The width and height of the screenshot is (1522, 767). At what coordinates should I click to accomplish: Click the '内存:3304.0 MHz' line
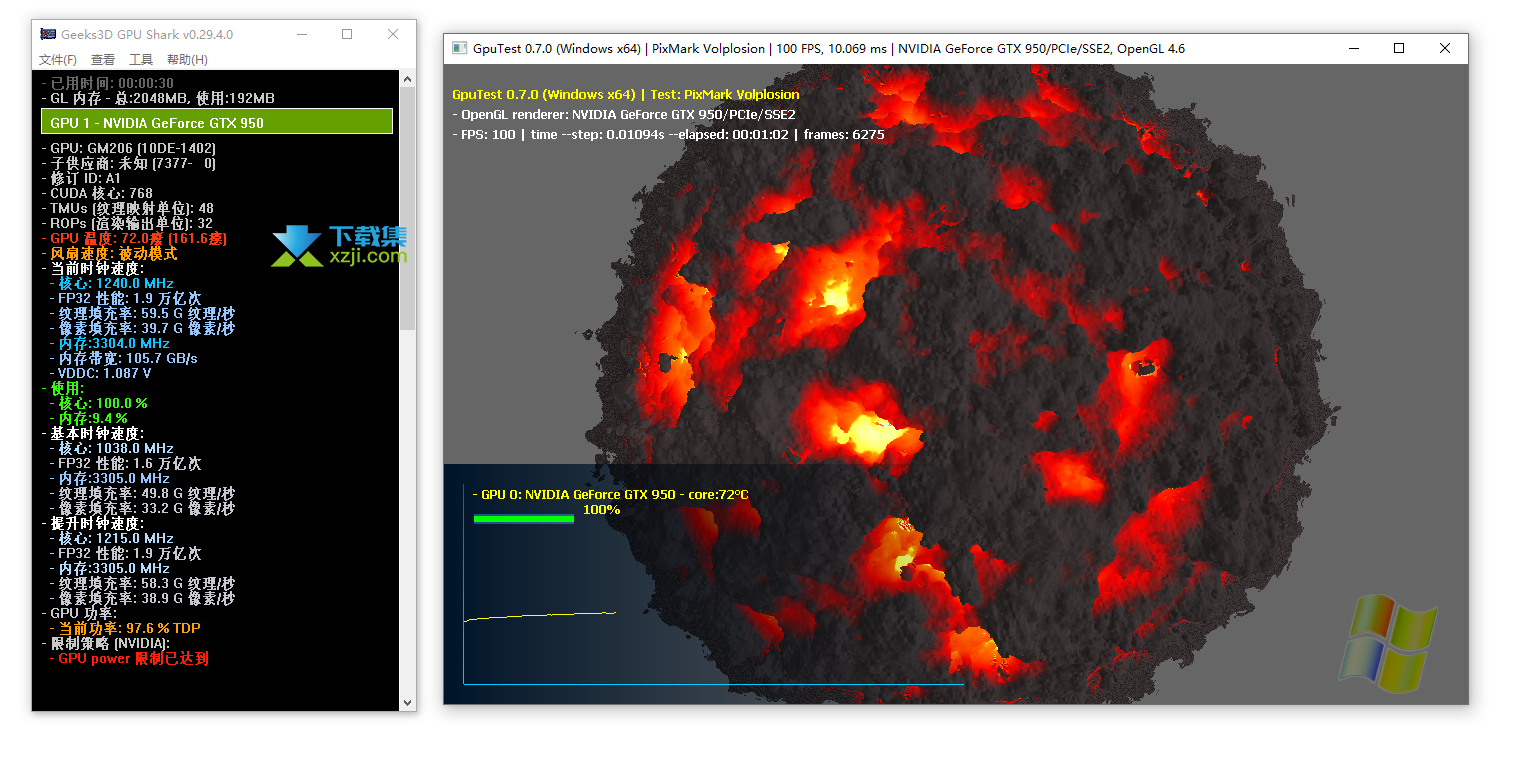point(109,343)
